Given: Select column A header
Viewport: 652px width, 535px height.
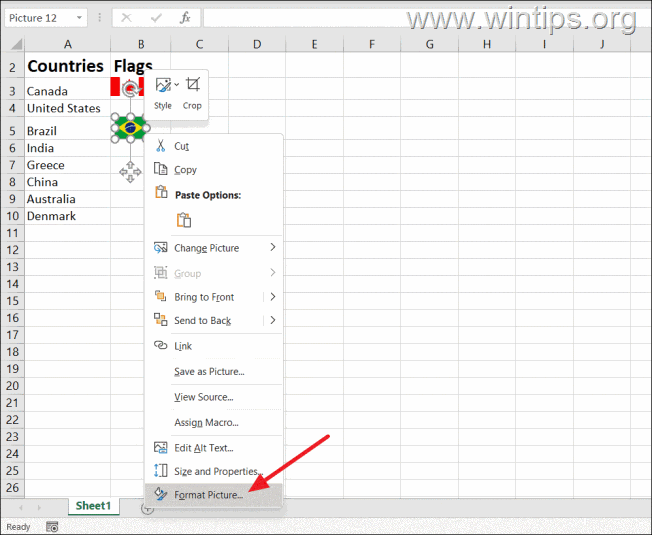Looking at the screenshot, I should (x=67, y=44).
